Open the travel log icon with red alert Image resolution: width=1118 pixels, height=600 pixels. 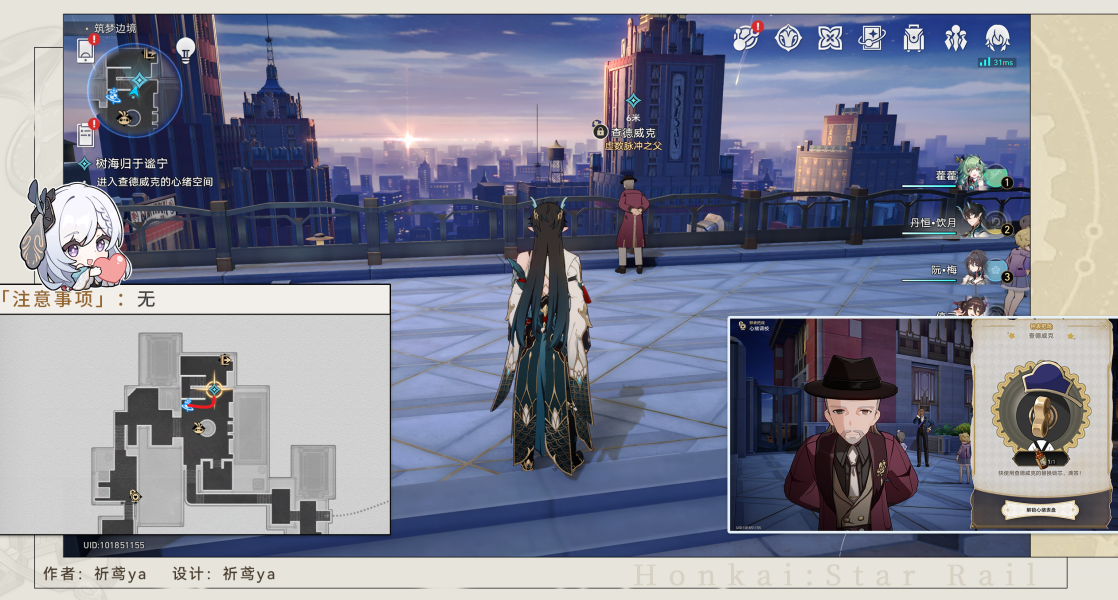[x=747, y=36]
